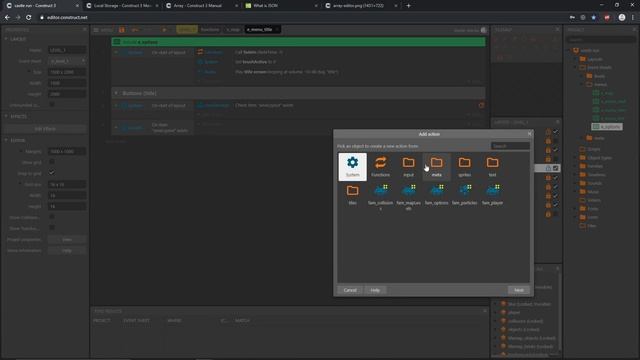640x360 pixels.
Task: Open the Local Storage manual browser tab
Action: tap(122, 6)
